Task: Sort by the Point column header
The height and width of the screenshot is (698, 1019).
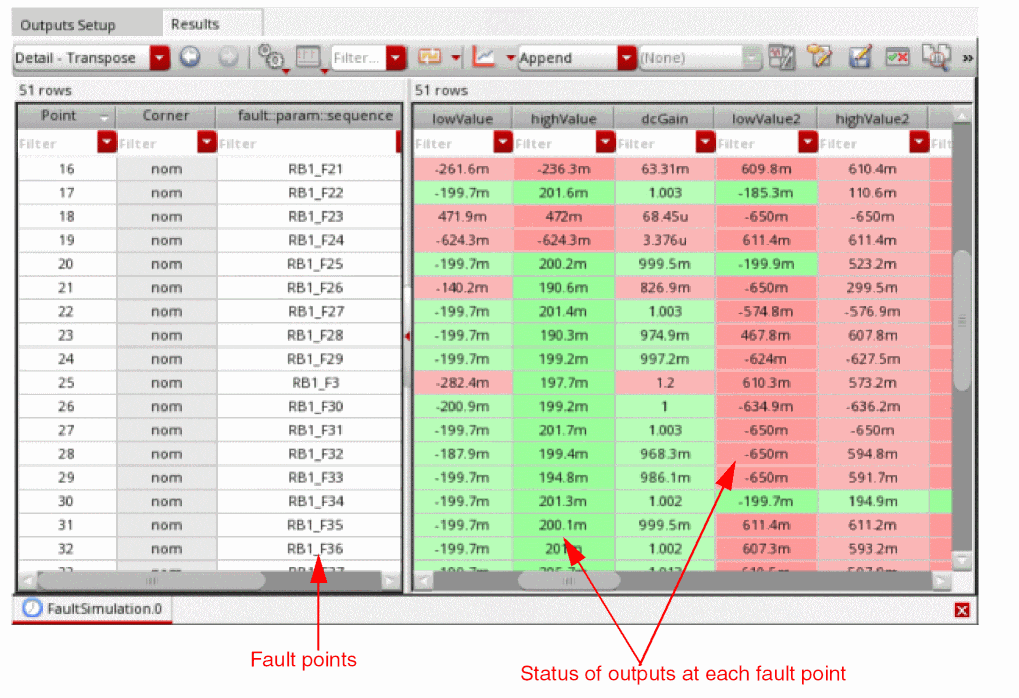Action: tap(66, 116)
